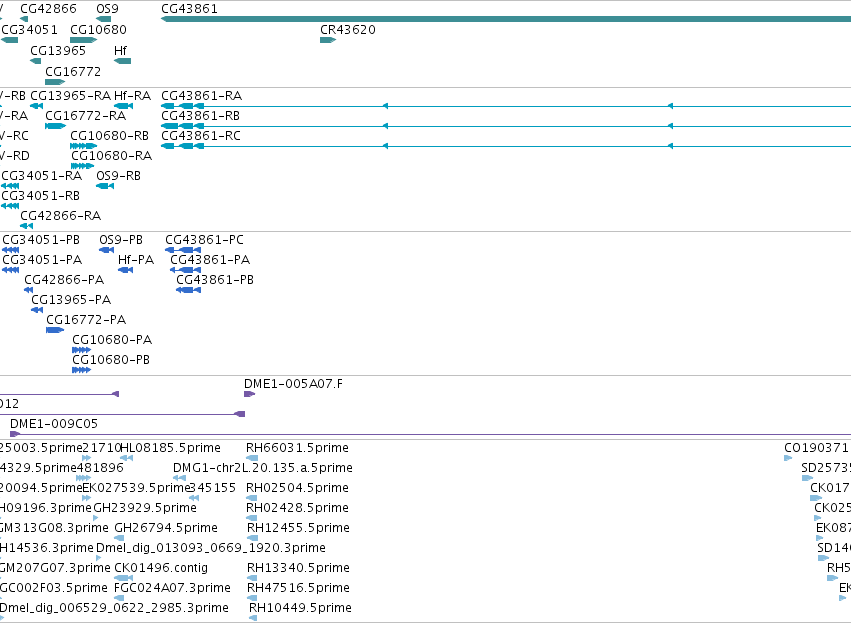Select transcript CG43861-RC

pos(506,146)
